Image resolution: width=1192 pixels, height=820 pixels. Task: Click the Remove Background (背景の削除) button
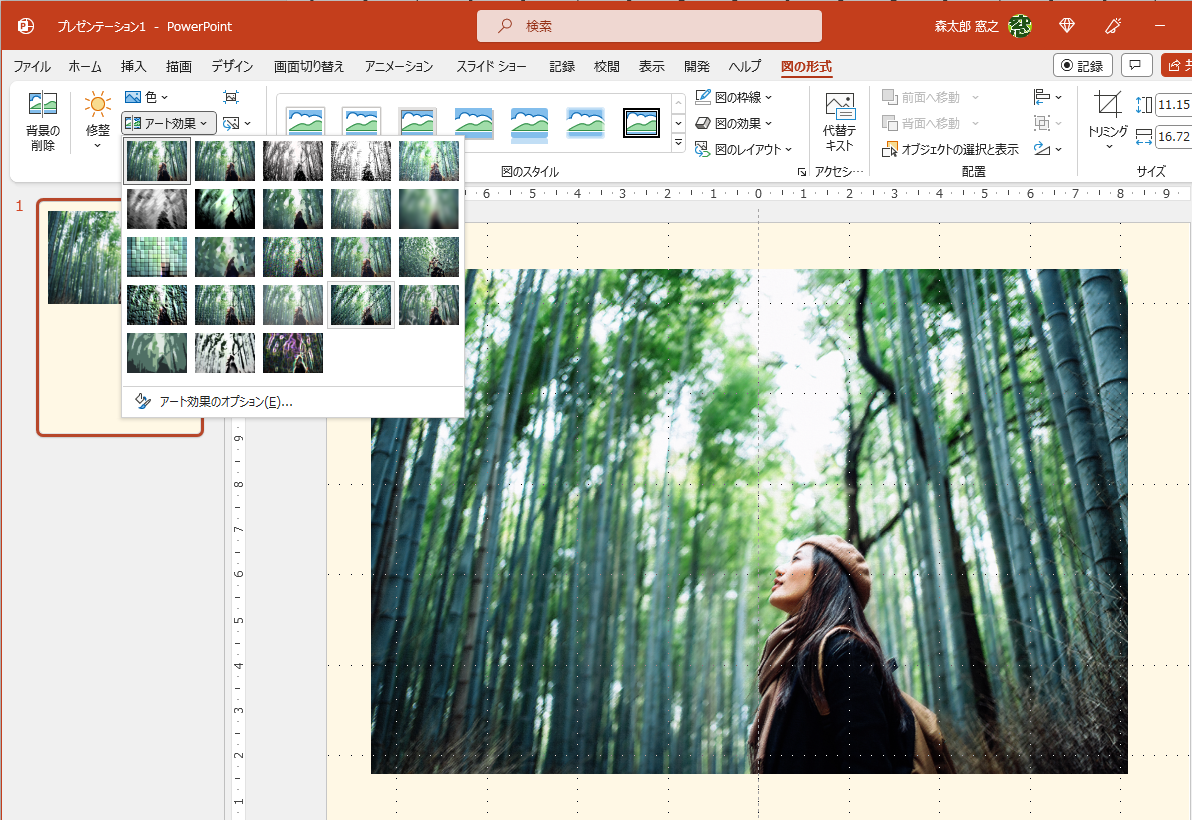(43, 122)
